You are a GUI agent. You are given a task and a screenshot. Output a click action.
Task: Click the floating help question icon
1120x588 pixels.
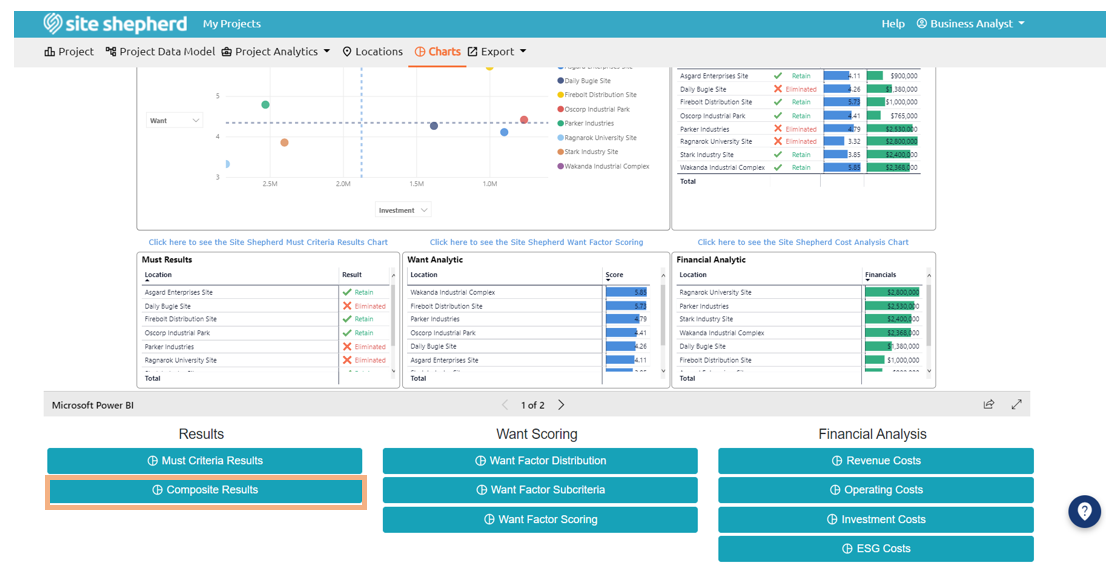point(1084,512)
